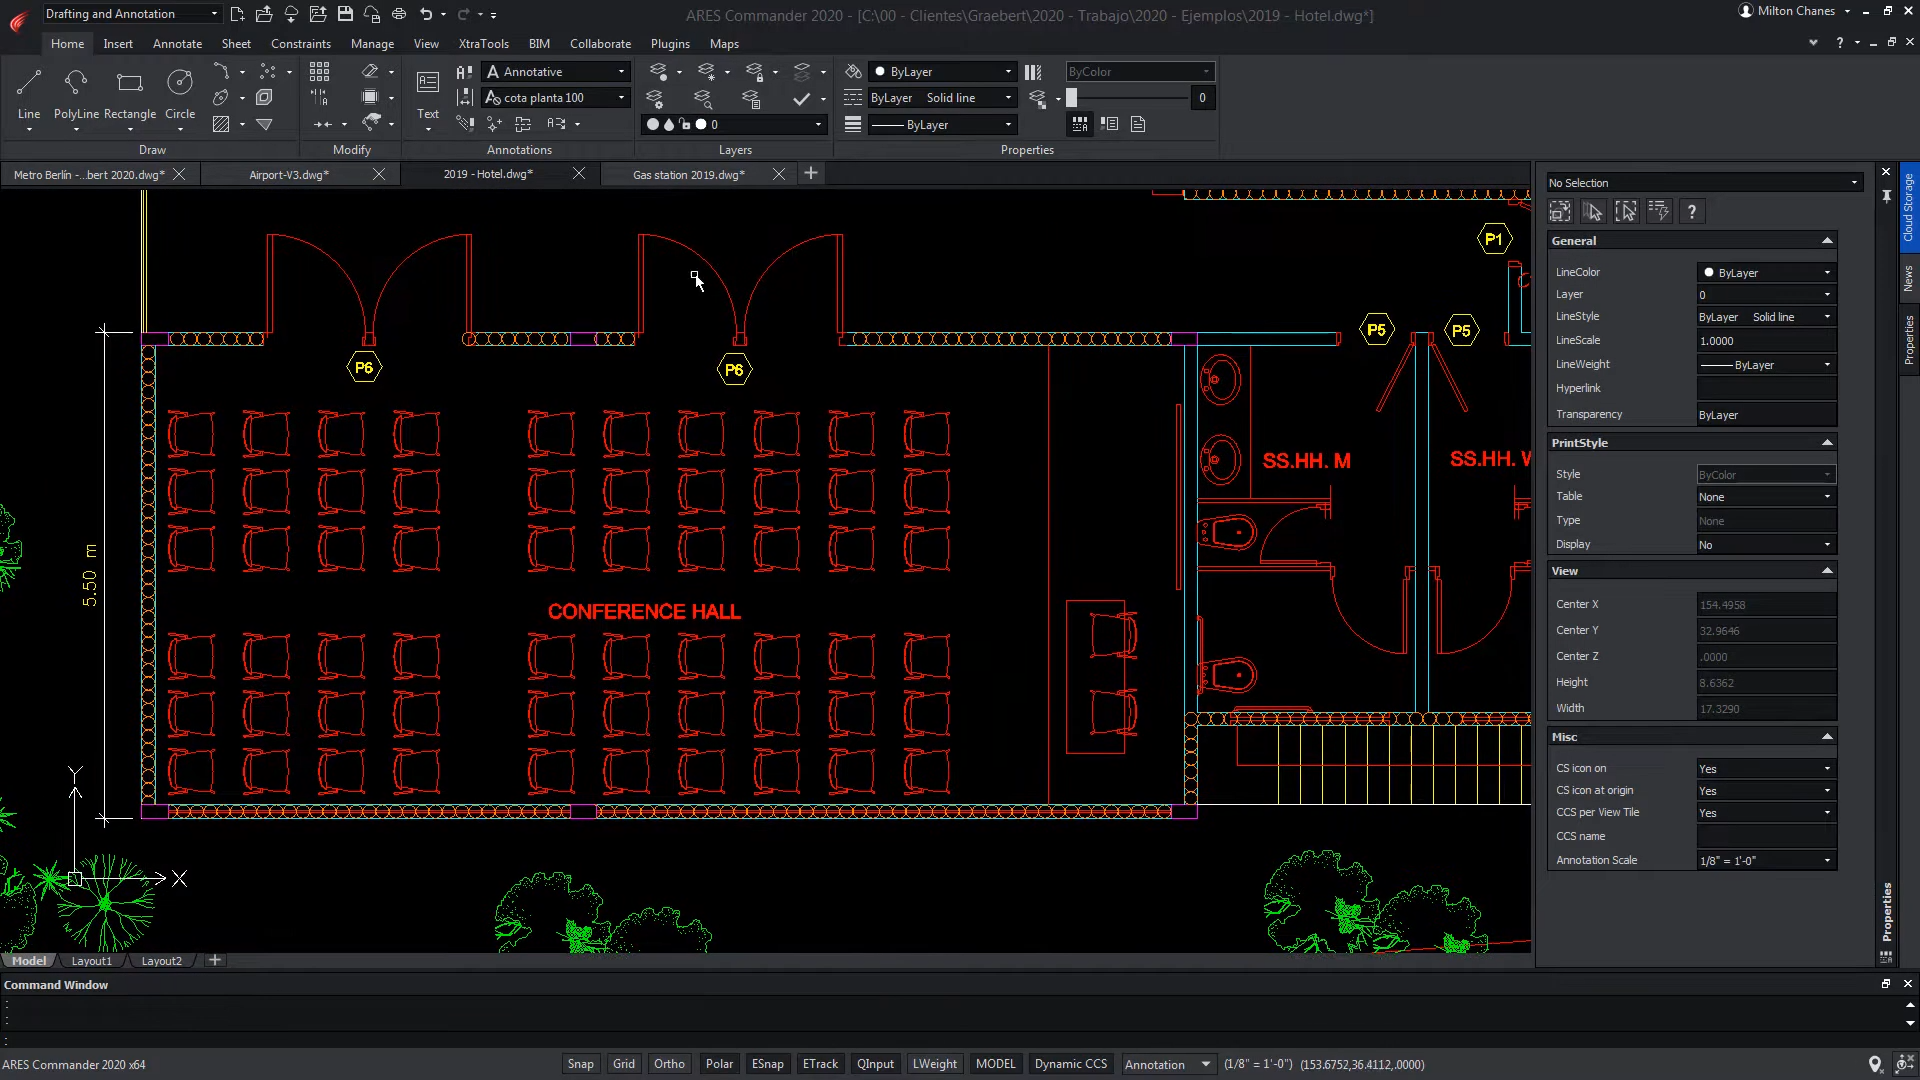Click Dynamic CCS button

(1071, 1064)
